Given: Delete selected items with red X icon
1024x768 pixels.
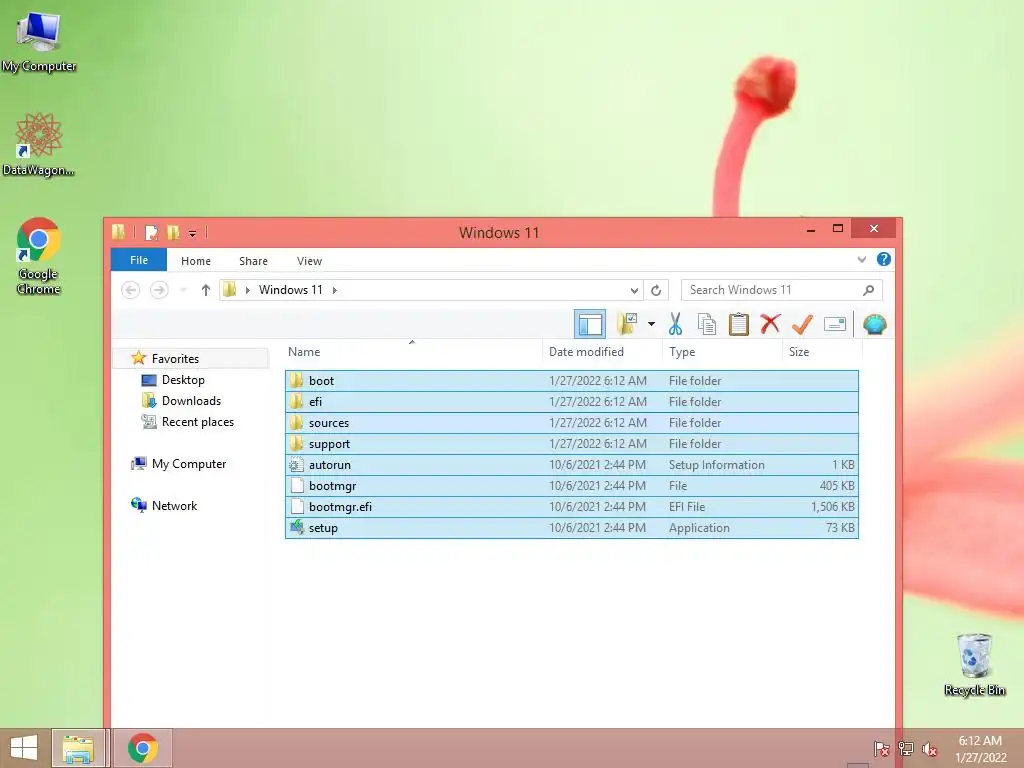Looking at the screenshot, I should pyautogui.click(x=771, y=323).
